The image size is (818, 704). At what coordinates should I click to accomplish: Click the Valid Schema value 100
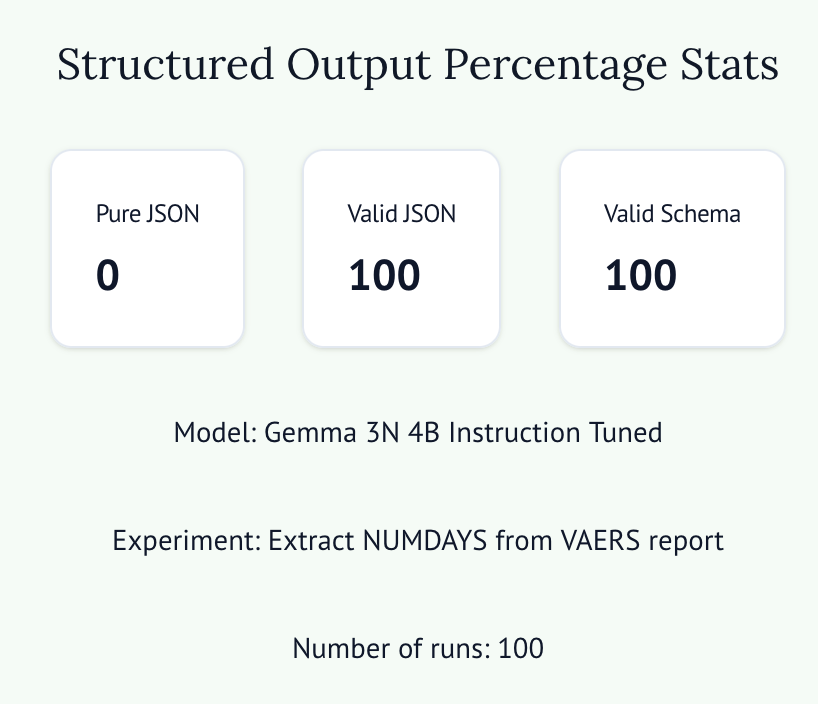pos(641,275)
